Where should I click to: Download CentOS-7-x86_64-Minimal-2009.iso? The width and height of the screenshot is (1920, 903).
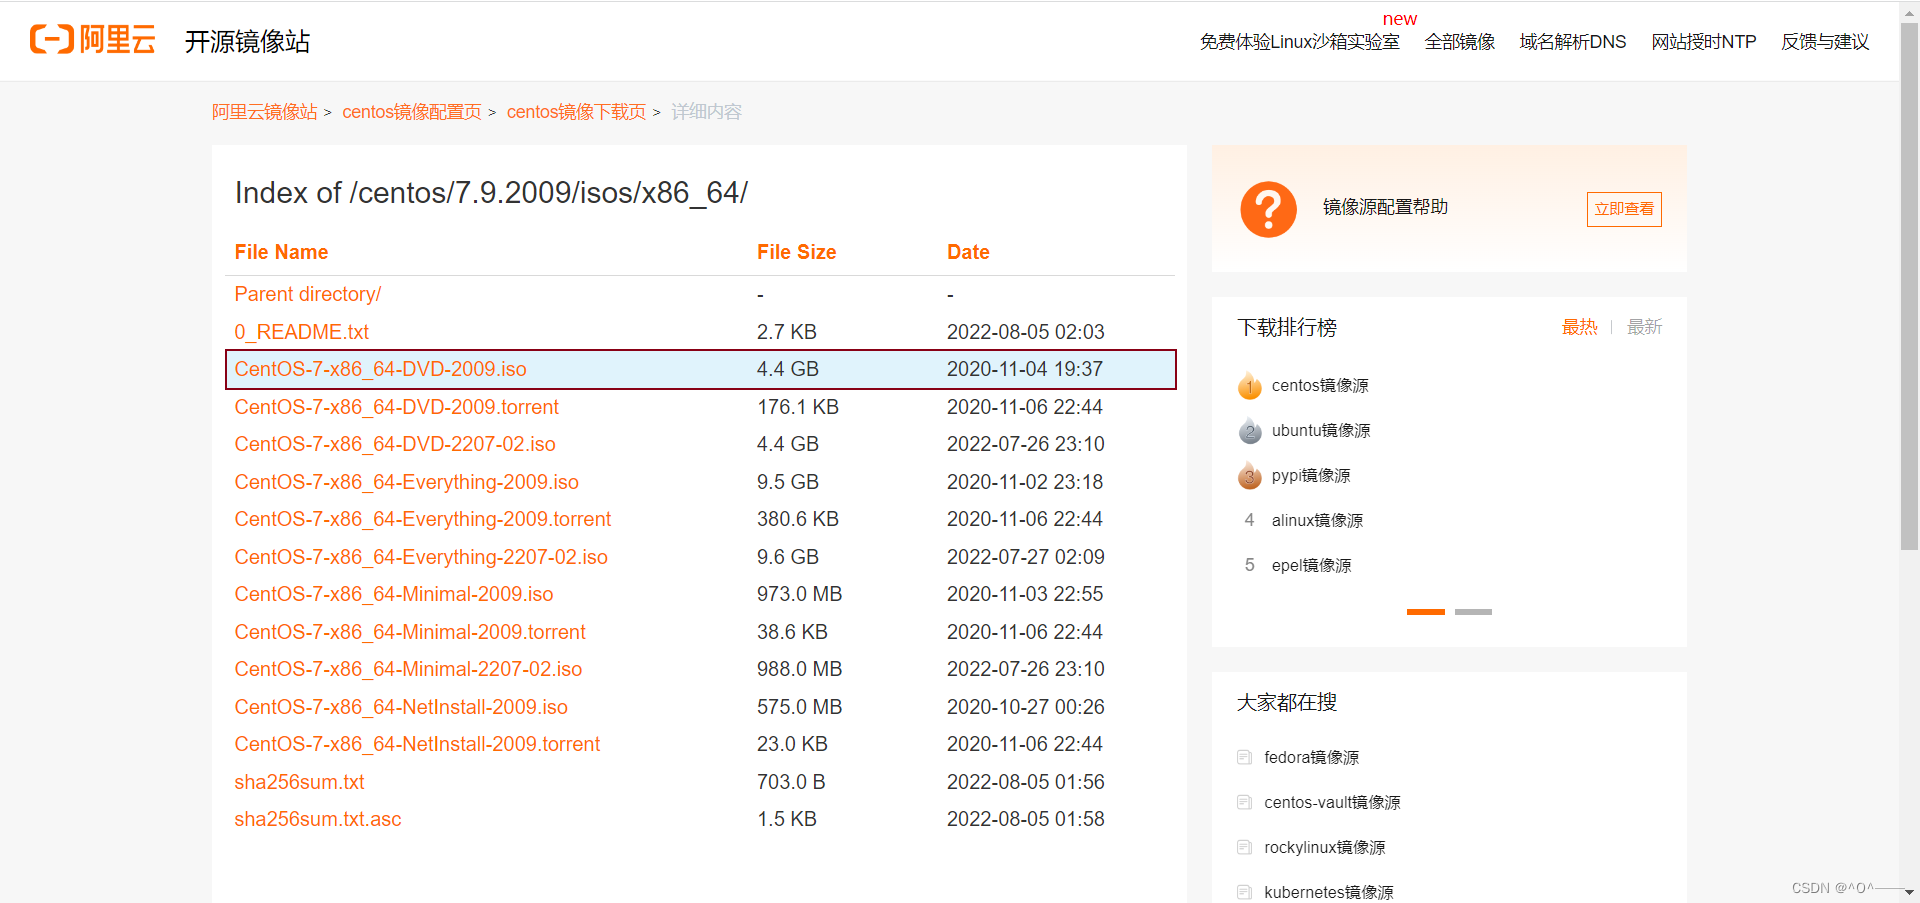[x=393, y=594]
